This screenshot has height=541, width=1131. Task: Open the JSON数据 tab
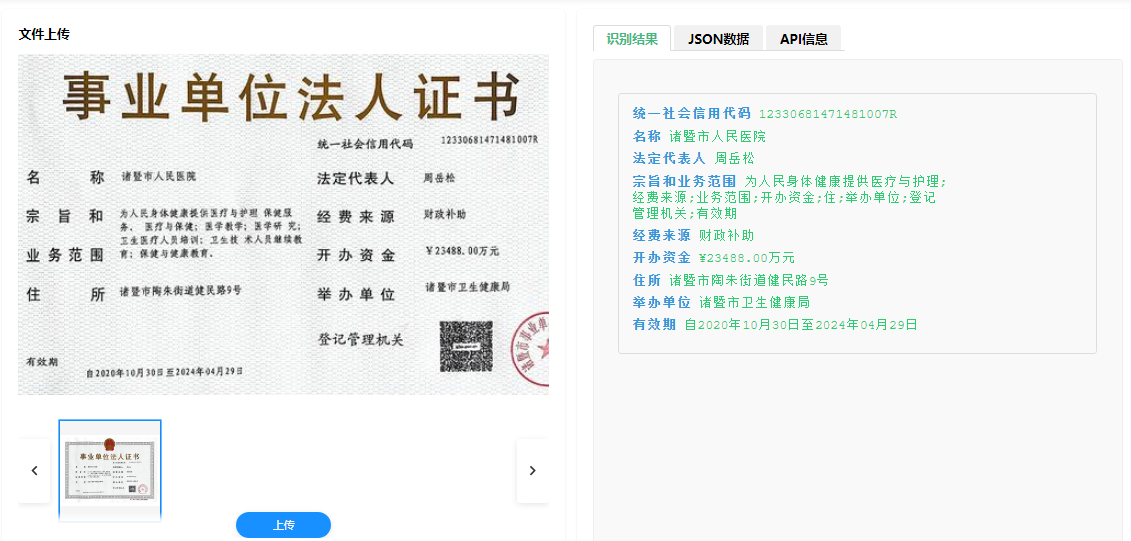718,39
